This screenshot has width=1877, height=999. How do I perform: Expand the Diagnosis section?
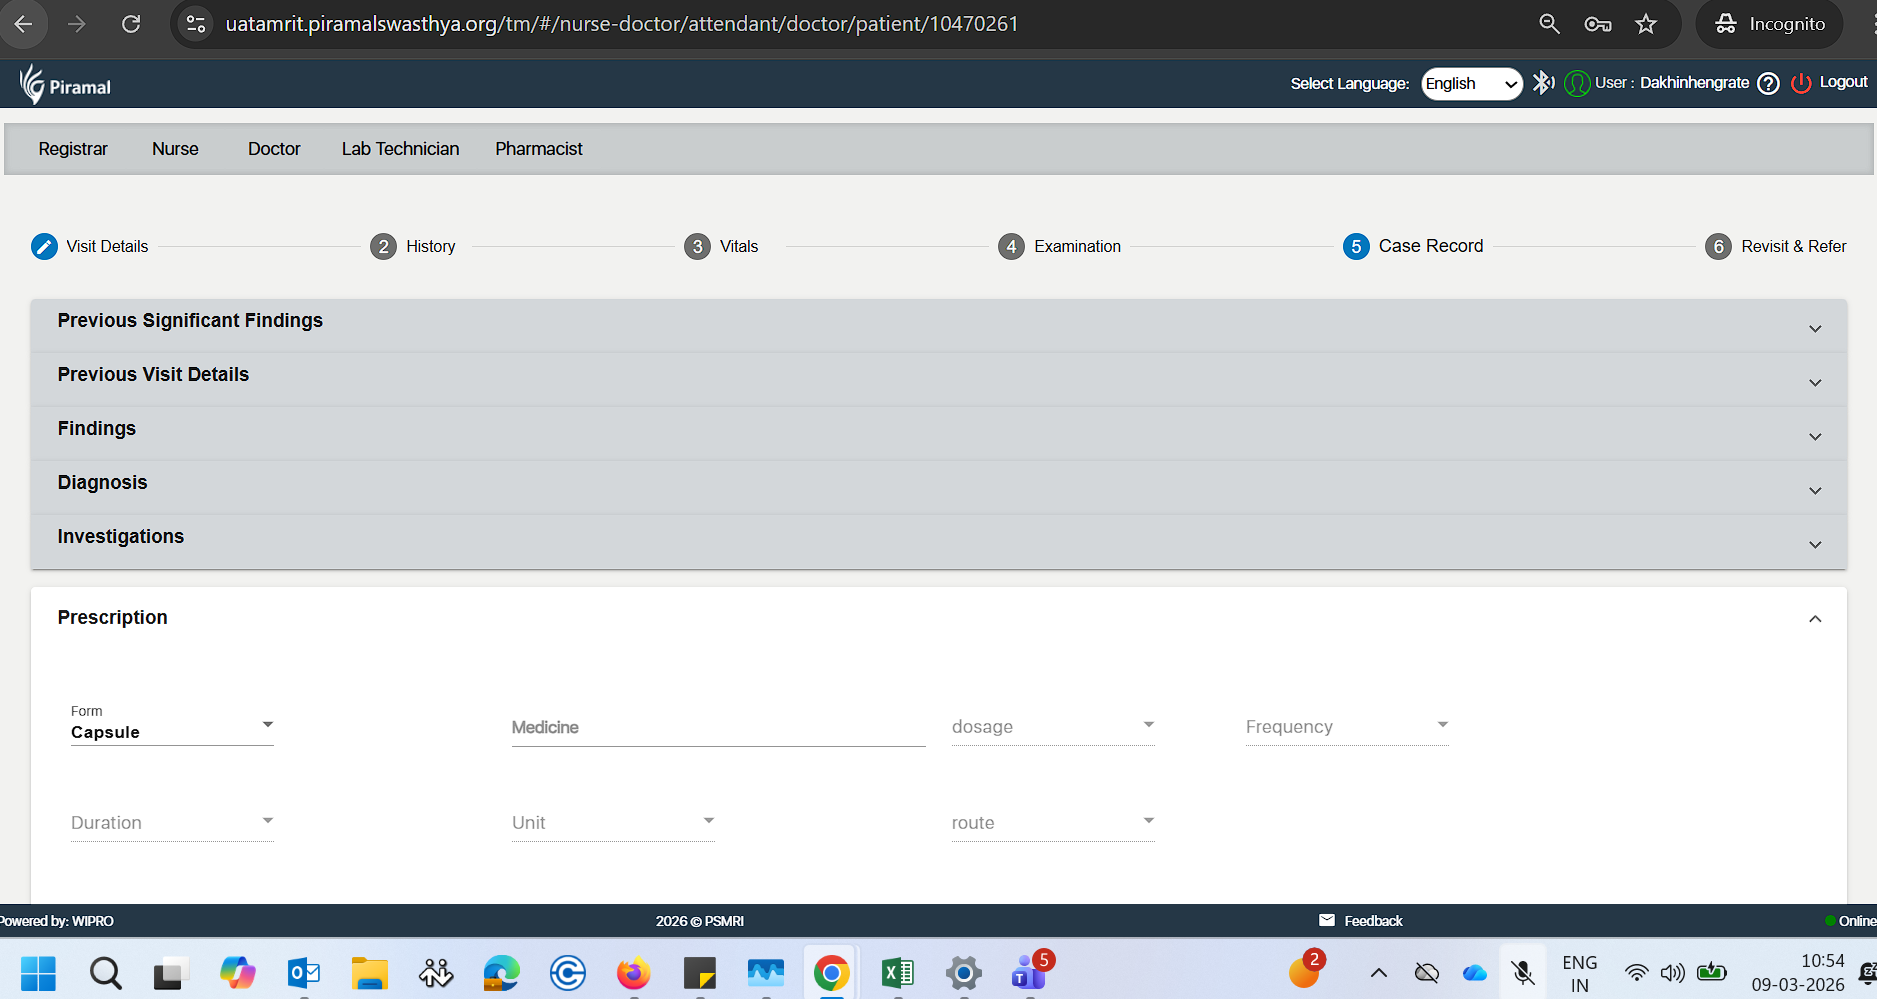[1814, 491]
